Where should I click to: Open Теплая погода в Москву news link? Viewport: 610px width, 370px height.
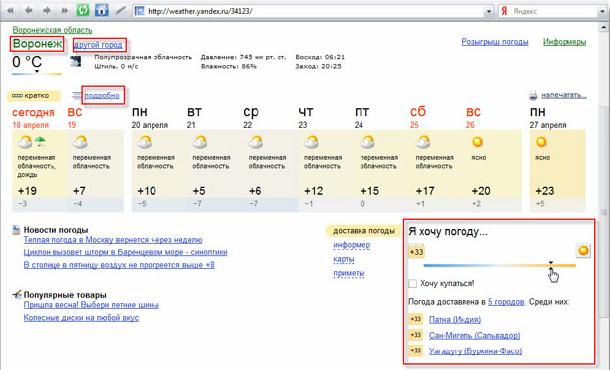(x=113, y=240)
